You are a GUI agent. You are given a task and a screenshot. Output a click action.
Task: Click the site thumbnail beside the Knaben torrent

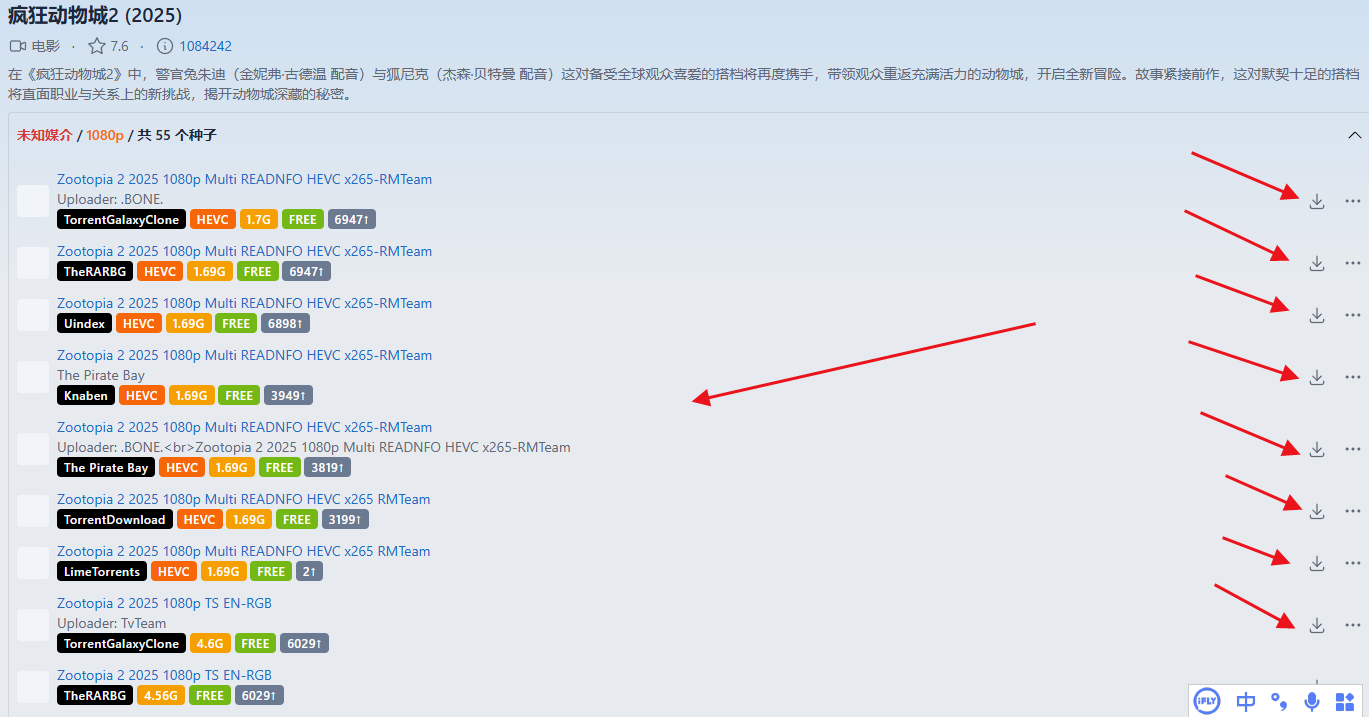click(33, 377)
